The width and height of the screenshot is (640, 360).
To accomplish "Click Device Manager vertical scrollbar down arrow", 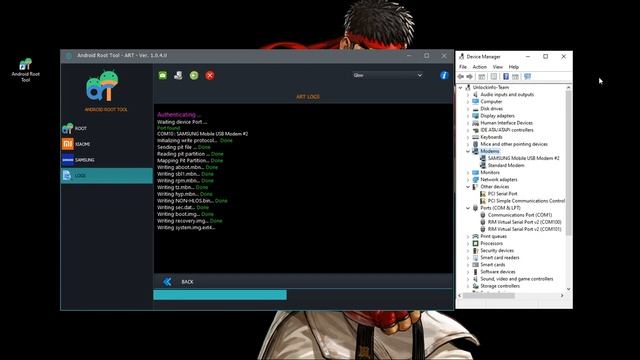I will coord(569,289).
